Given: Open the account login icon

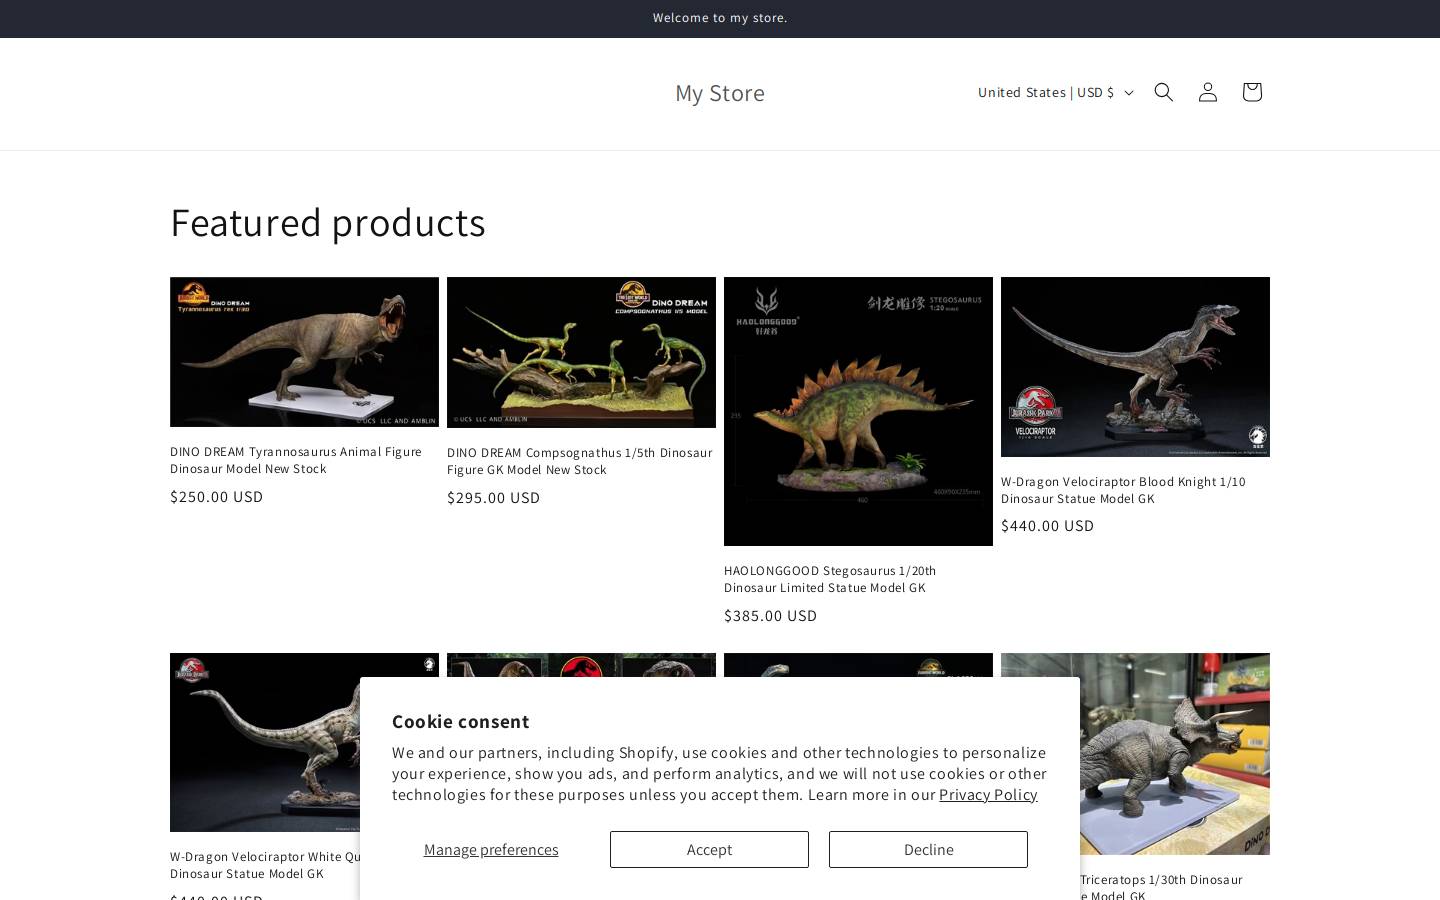Looking at the screenshot, I should [1207, 92].
